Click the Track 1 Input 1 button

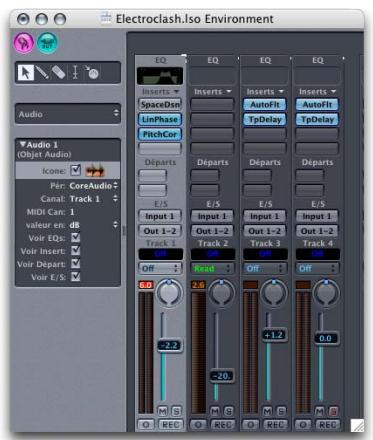pos(160,216)
